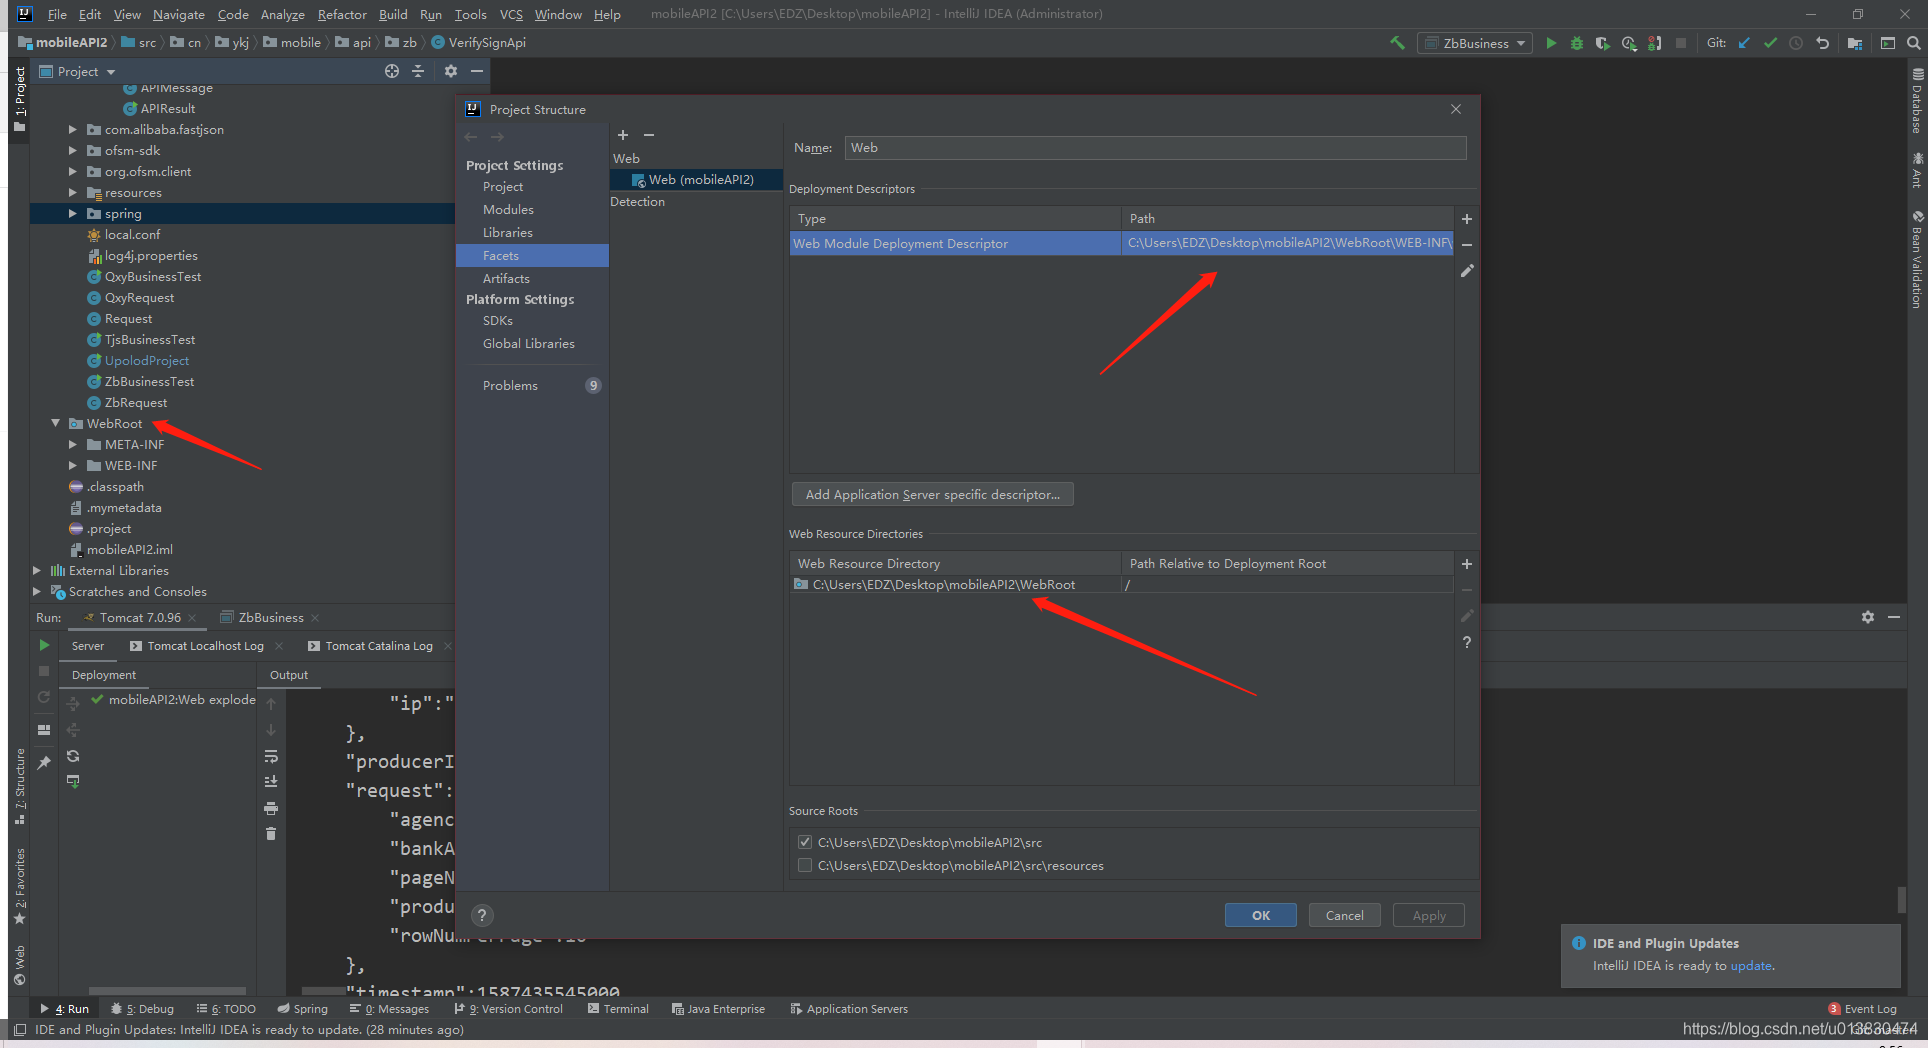Remove the selected facet with the minus icon
1928x1048 pixels.
pos(649,135)
